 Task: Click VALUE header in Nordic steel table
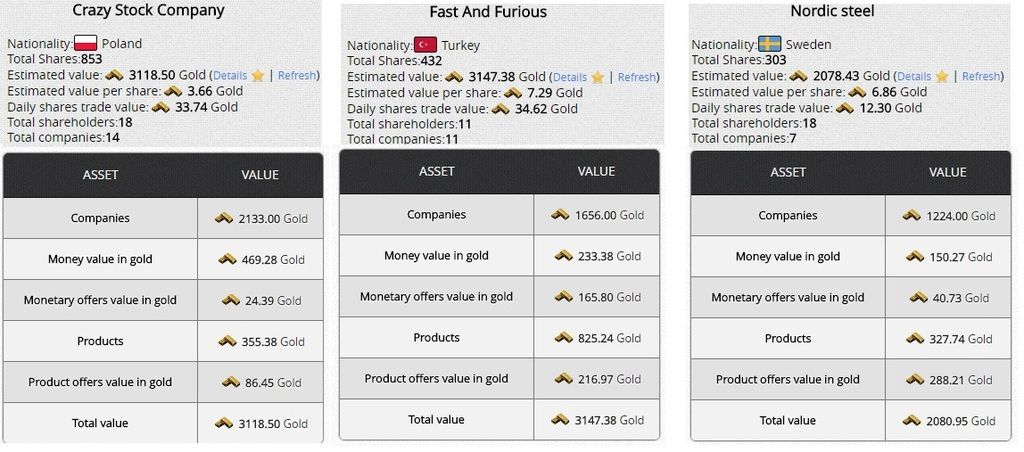coord(948,172)
